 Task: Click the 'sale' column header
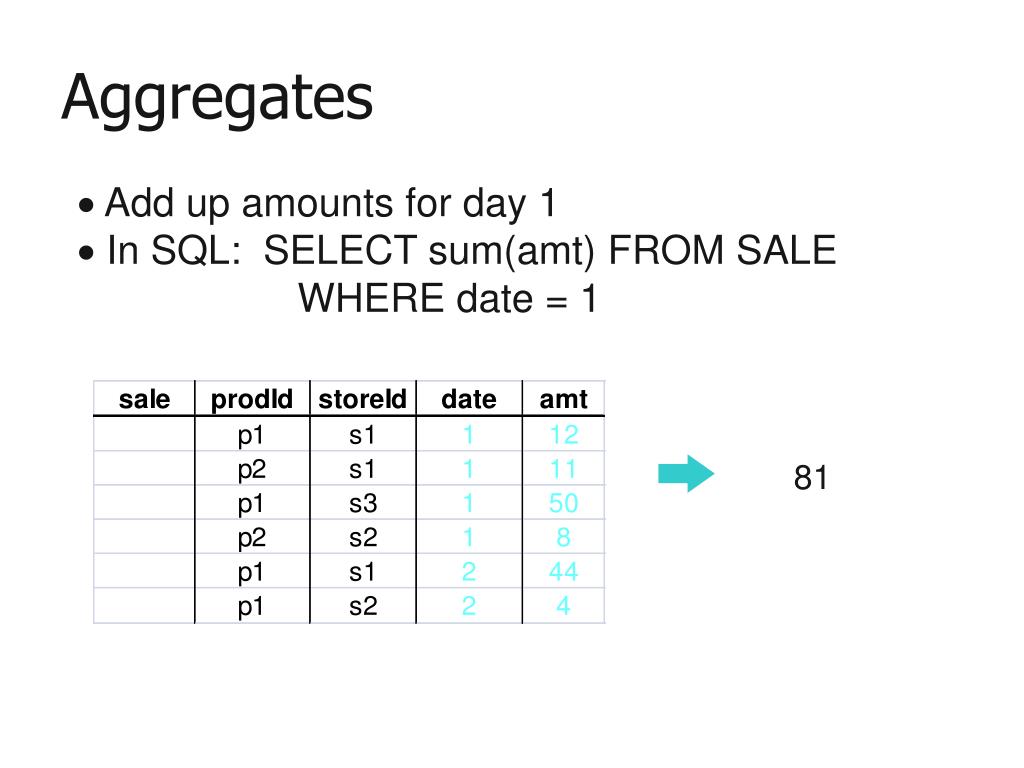pyautogui.click(x=144, y=399)
